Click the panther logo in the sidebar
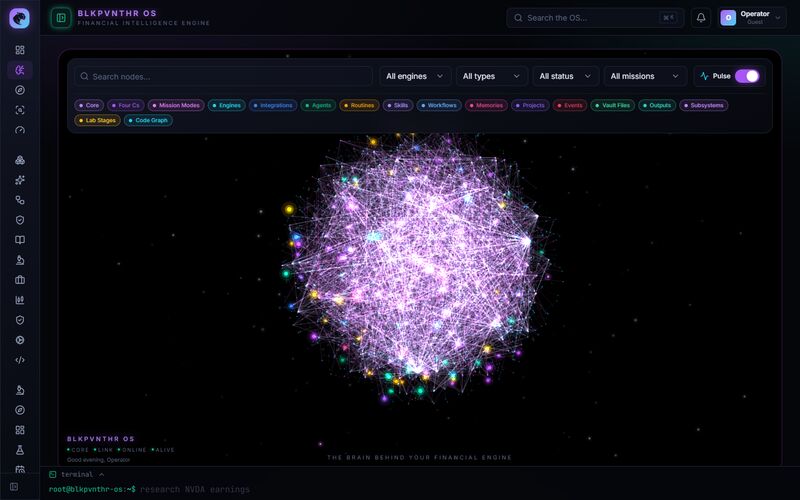 19,18
